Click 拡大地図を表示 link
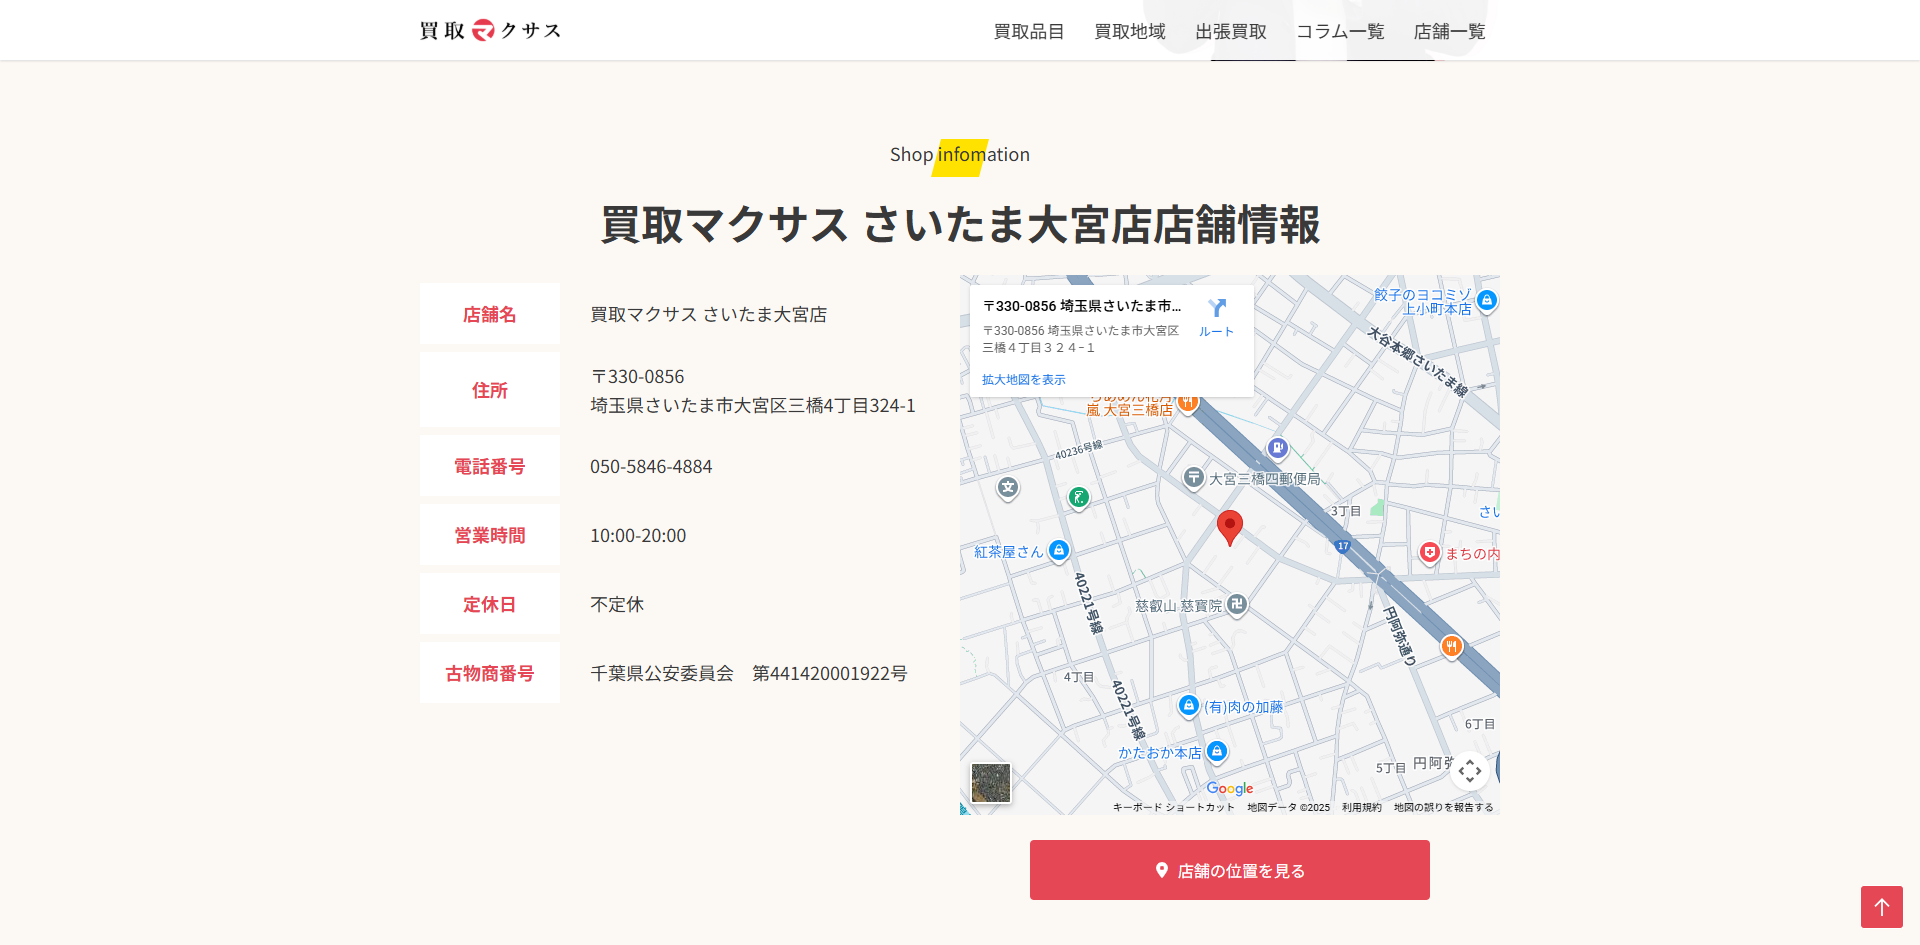 pos(1023,380)
